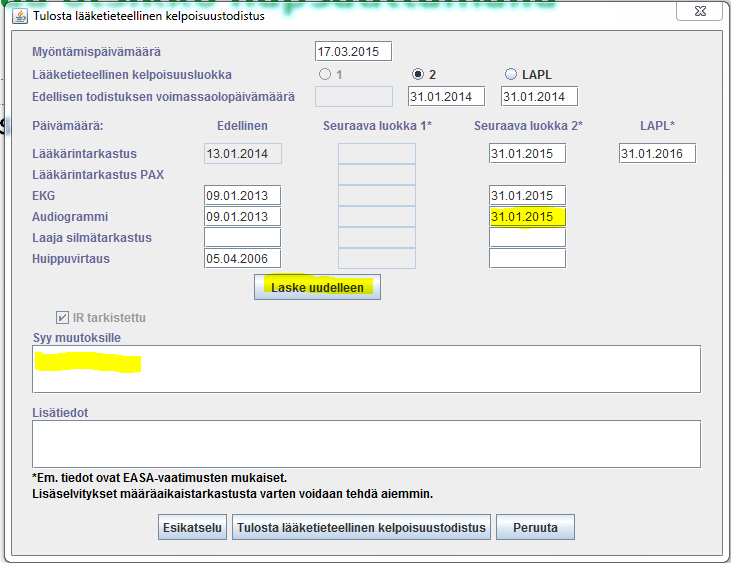Click EKG Seuraava luokka 2 date field
Image resolution: width=731 pixels, height=563 pixels.
pyautogui.click(x=527, y=195)
